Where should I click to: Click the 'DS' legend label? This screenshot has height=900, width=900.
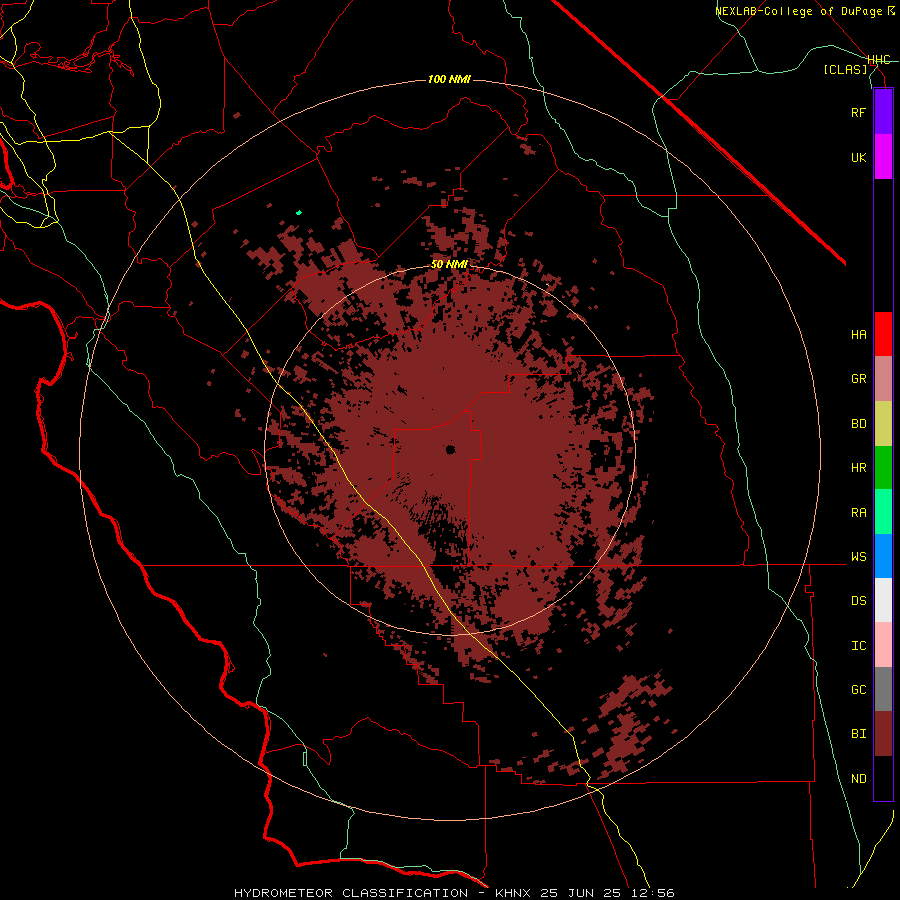pos(858,601)
